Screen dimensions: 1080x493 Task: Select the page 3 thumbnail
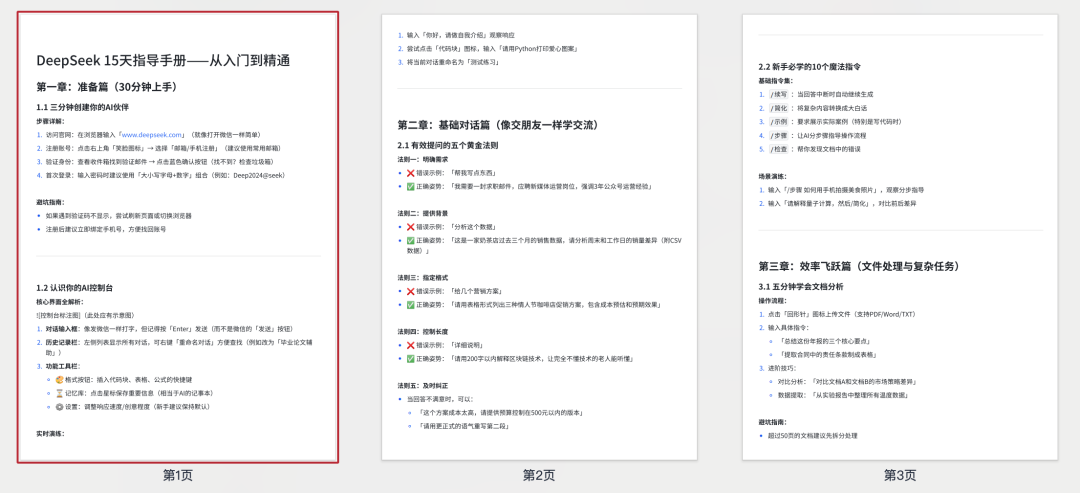tap(900, 237)
